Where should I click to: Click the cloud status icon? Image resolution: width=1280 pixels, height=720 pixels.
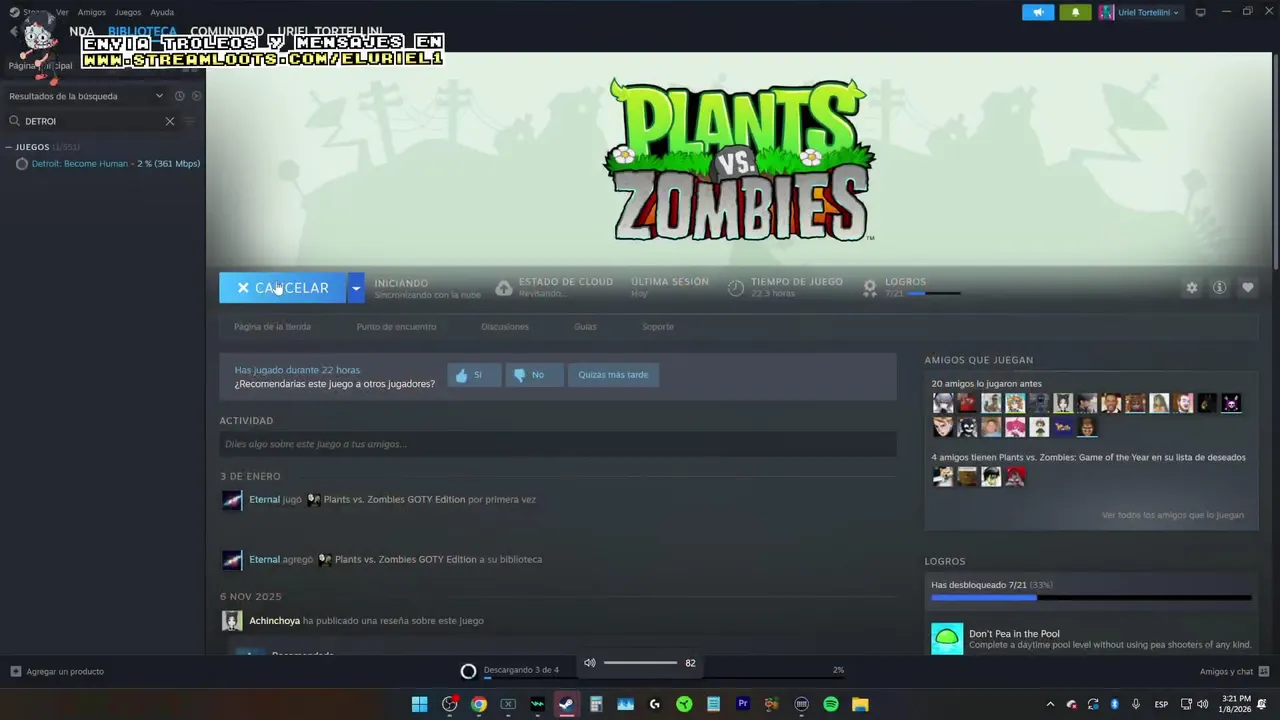[504, 288]
